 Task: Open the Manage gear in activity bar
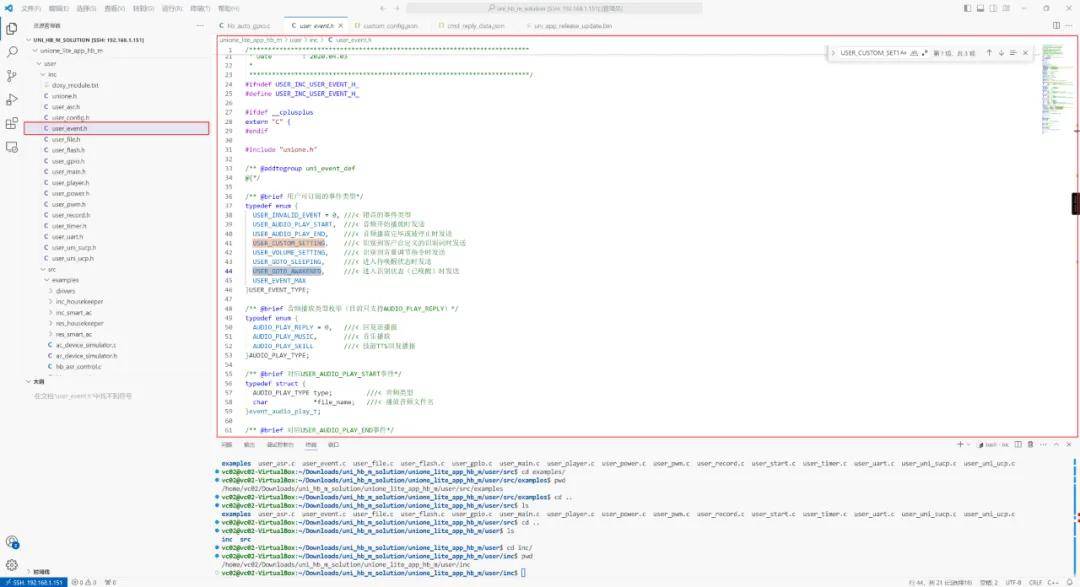click(12, 565)
